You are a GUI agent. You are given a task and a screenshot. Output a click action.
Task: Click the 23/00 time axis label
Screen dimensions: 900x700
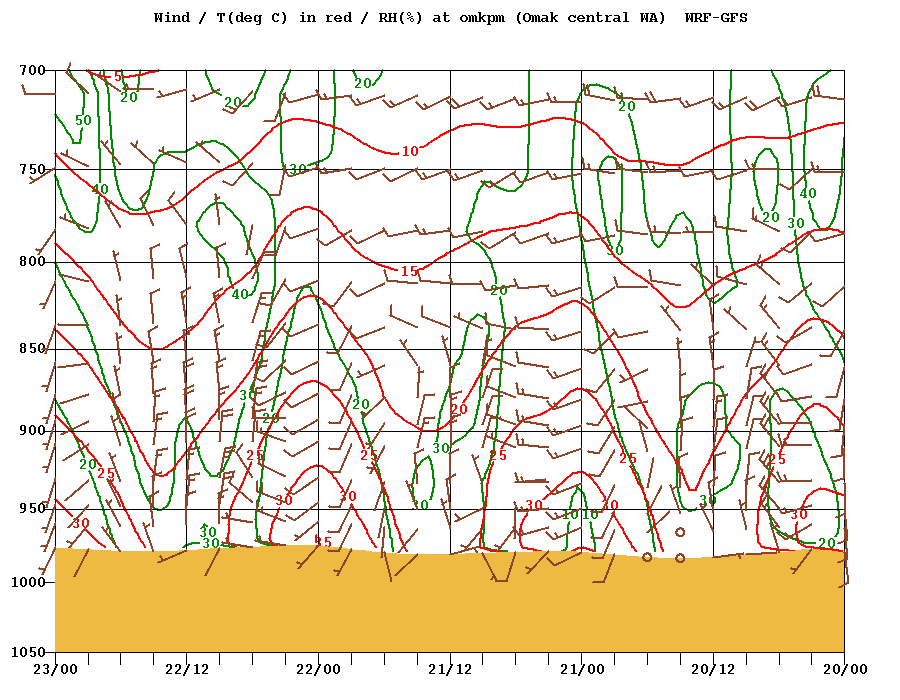click(x=56, y=670)
